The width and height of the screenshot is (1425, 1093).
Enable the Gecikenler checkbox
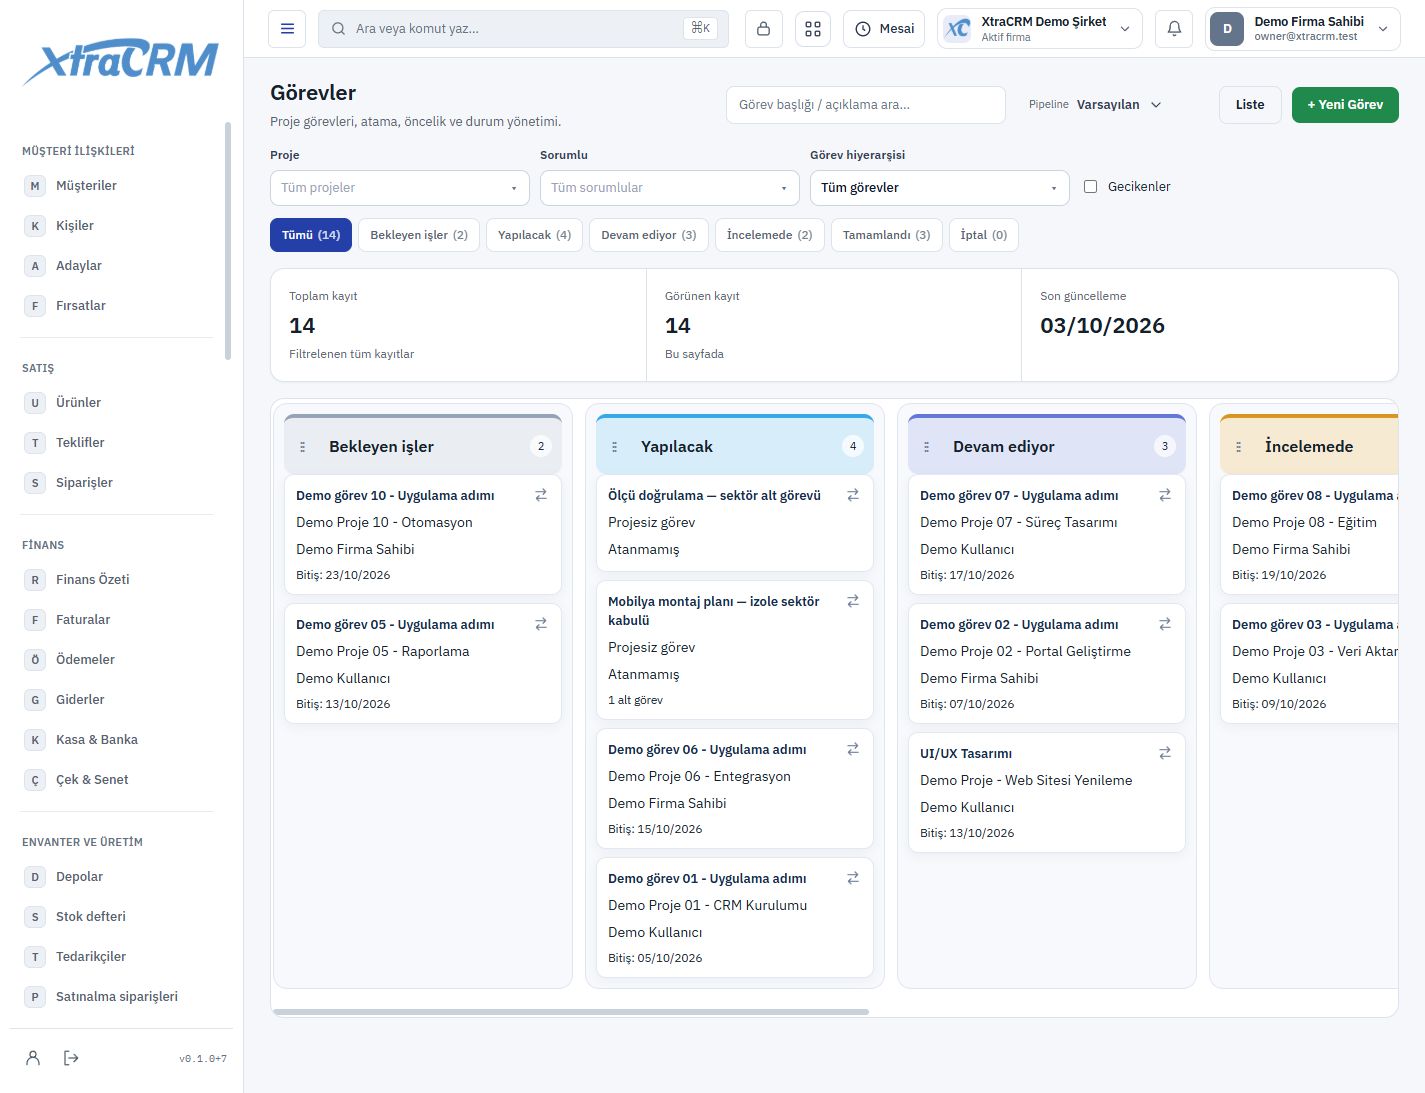tap(1091, 187)
